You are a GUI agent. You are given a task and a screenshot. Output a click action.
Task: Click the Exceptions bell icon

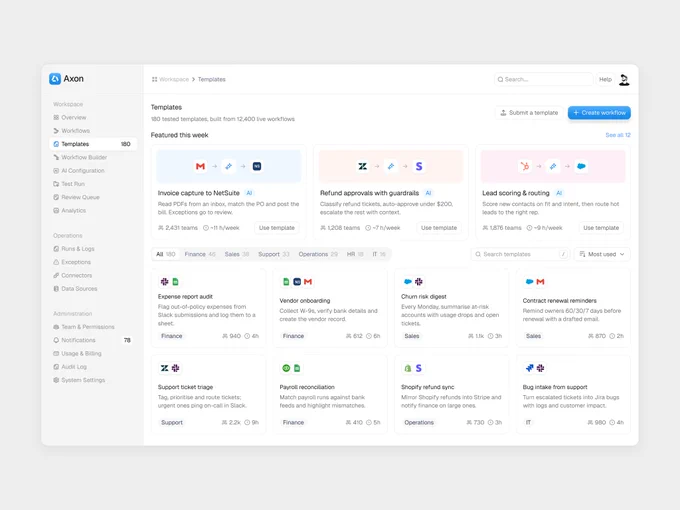(56, 262)
